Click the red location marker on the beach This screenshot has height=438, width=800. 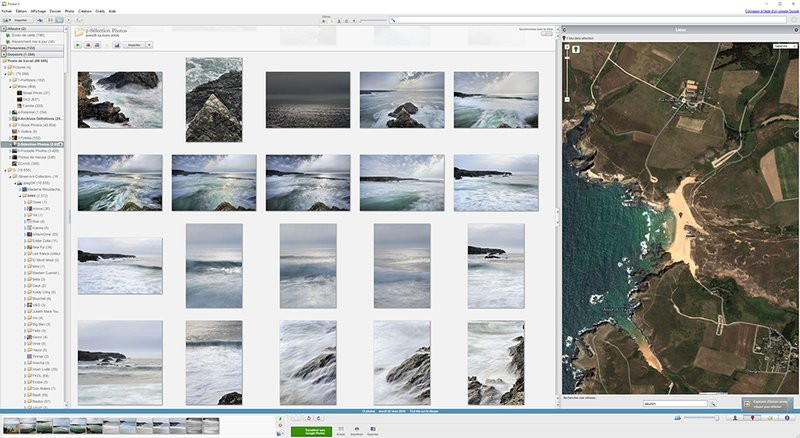coord(681,216)
